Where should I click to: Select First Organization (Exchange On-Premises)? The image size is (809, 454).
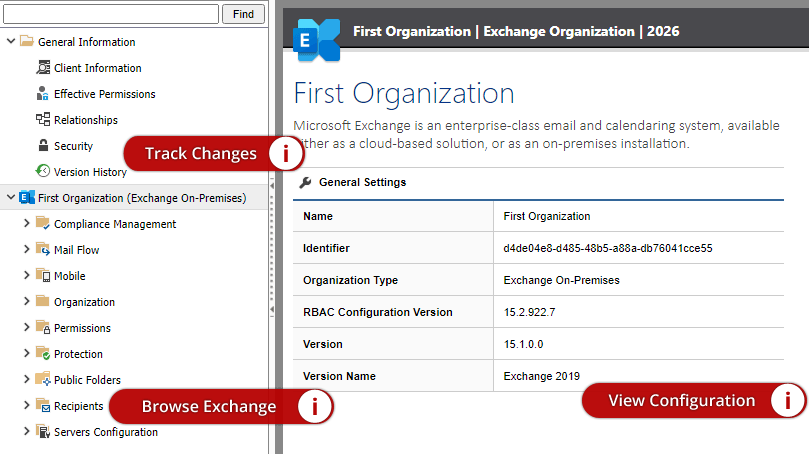pyautogui.click(x=142, y=198)
